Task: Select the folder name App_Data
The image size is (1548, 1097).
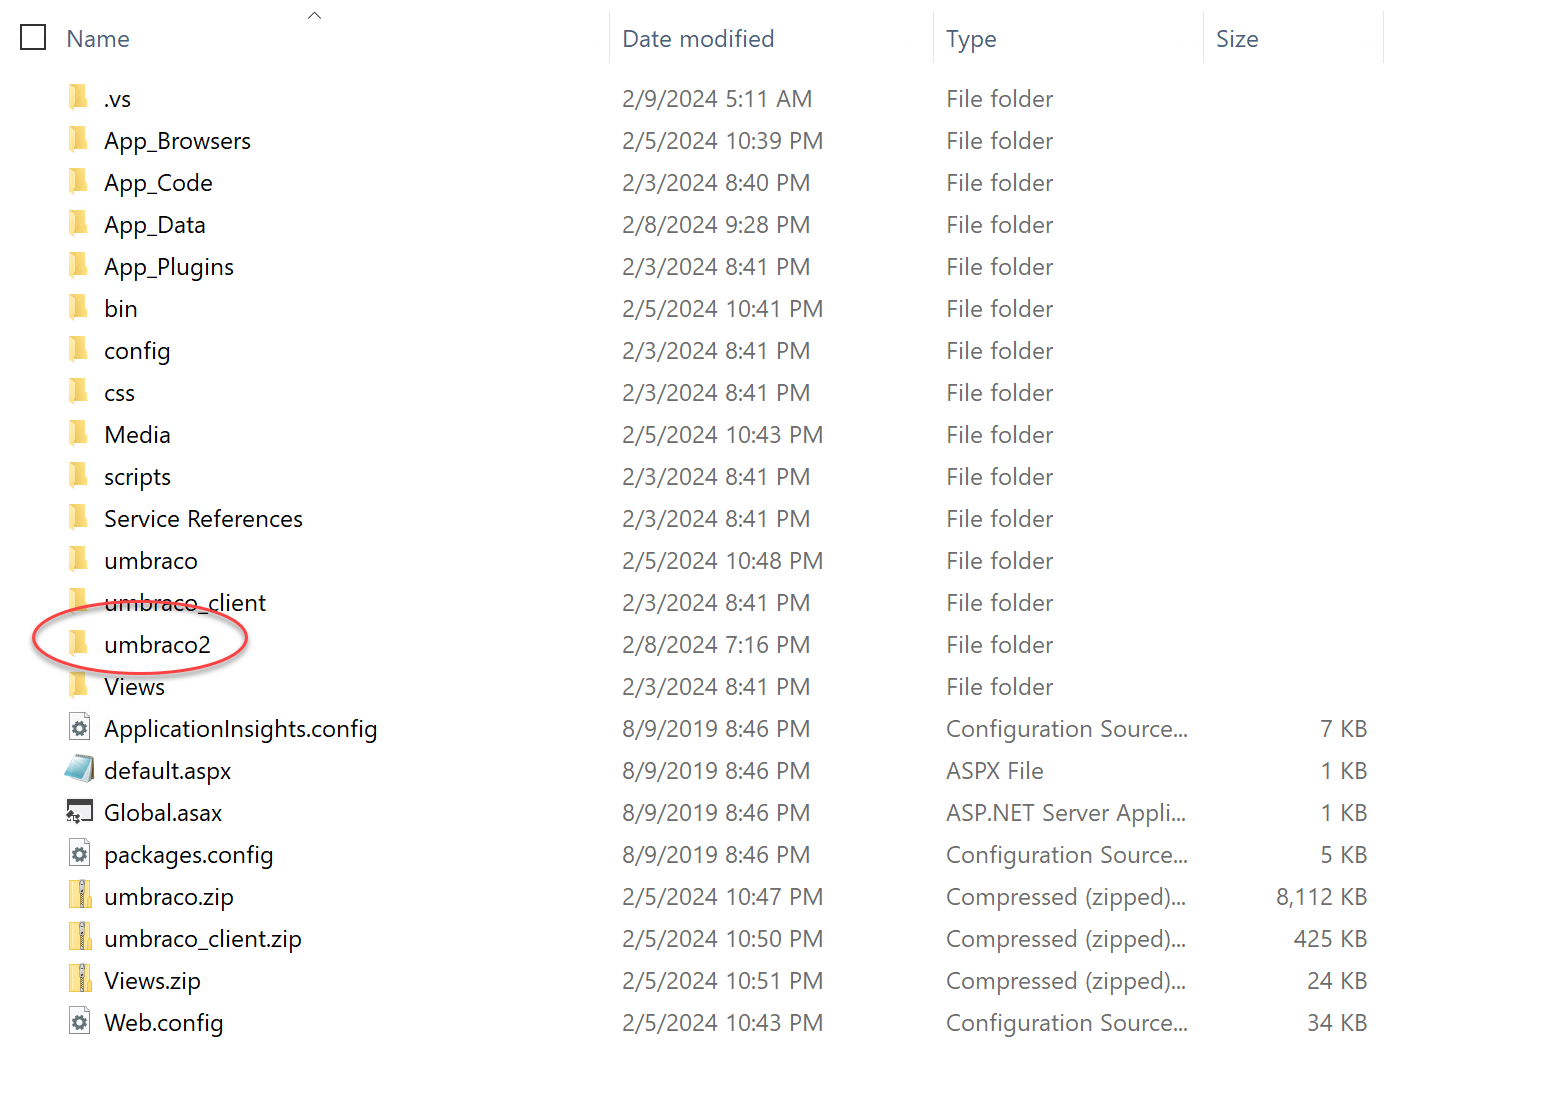Action: tap(155, 225)
